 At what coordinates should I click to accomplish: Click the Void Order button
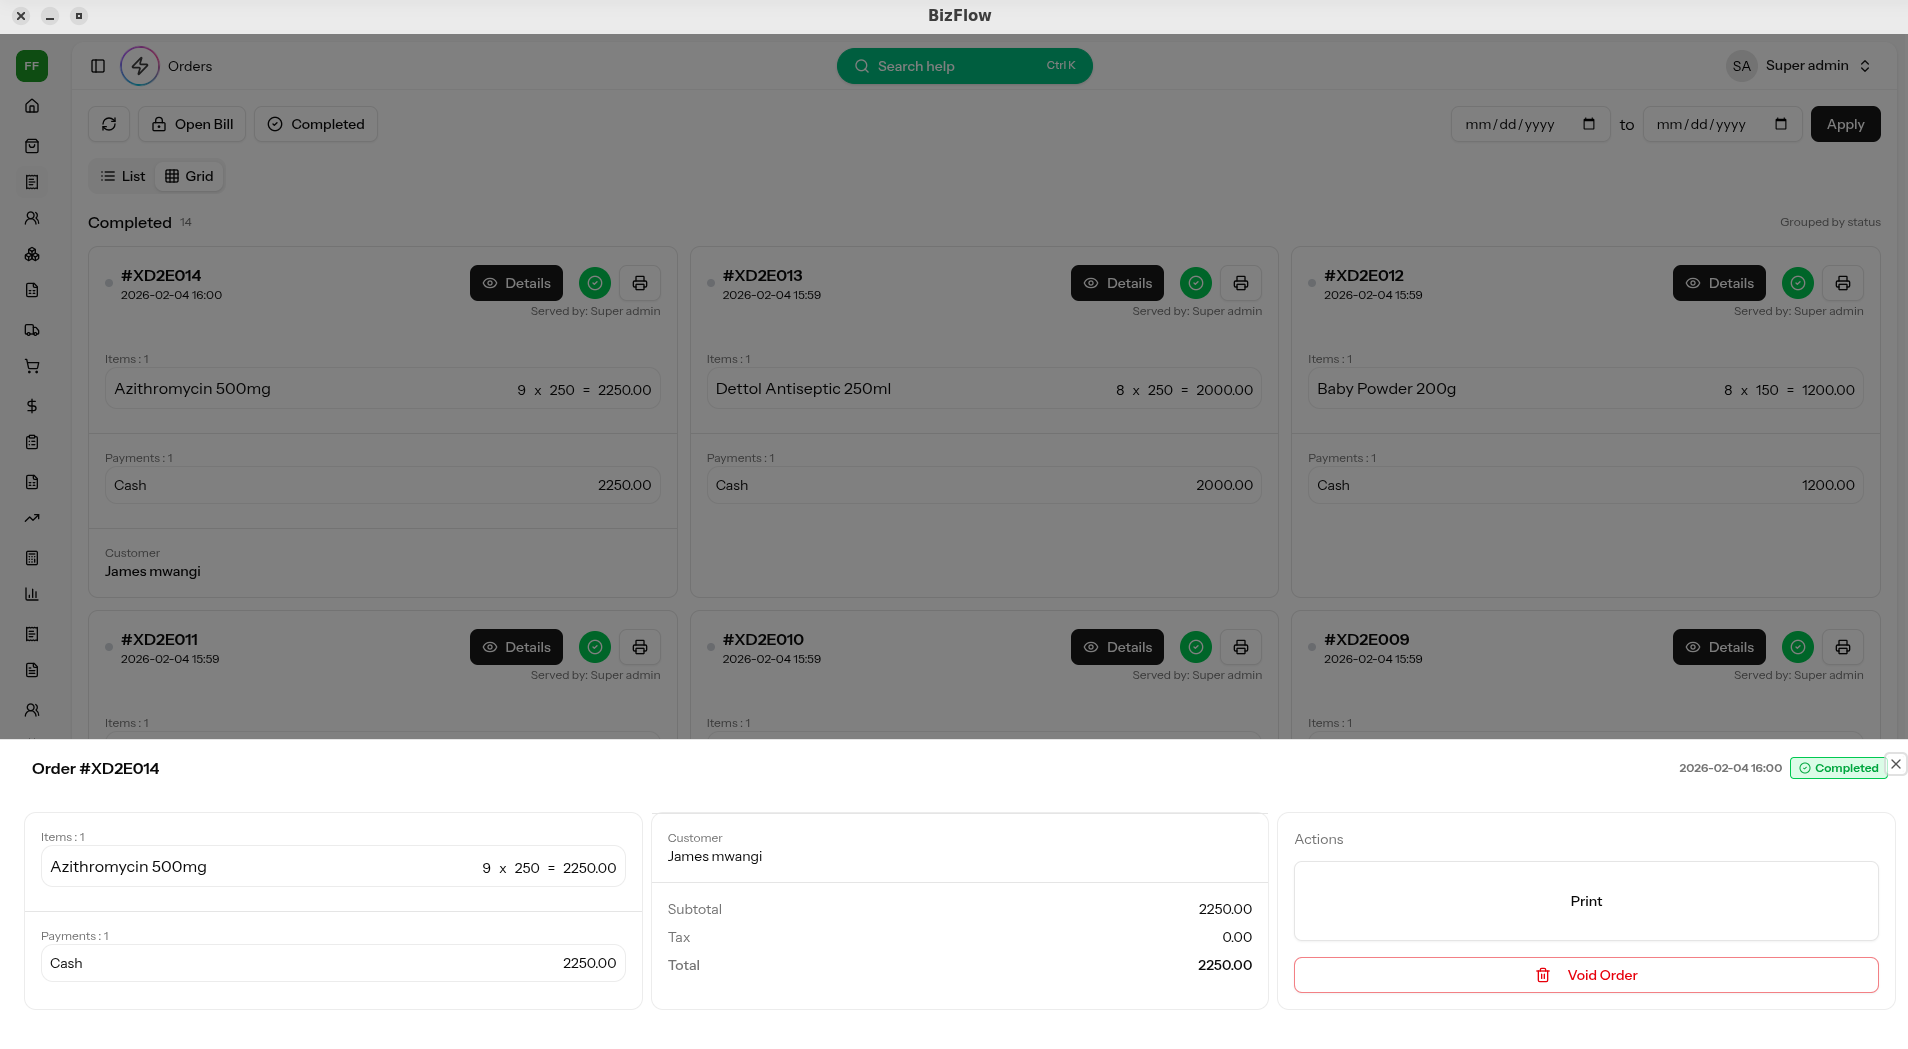[1585, 975]
